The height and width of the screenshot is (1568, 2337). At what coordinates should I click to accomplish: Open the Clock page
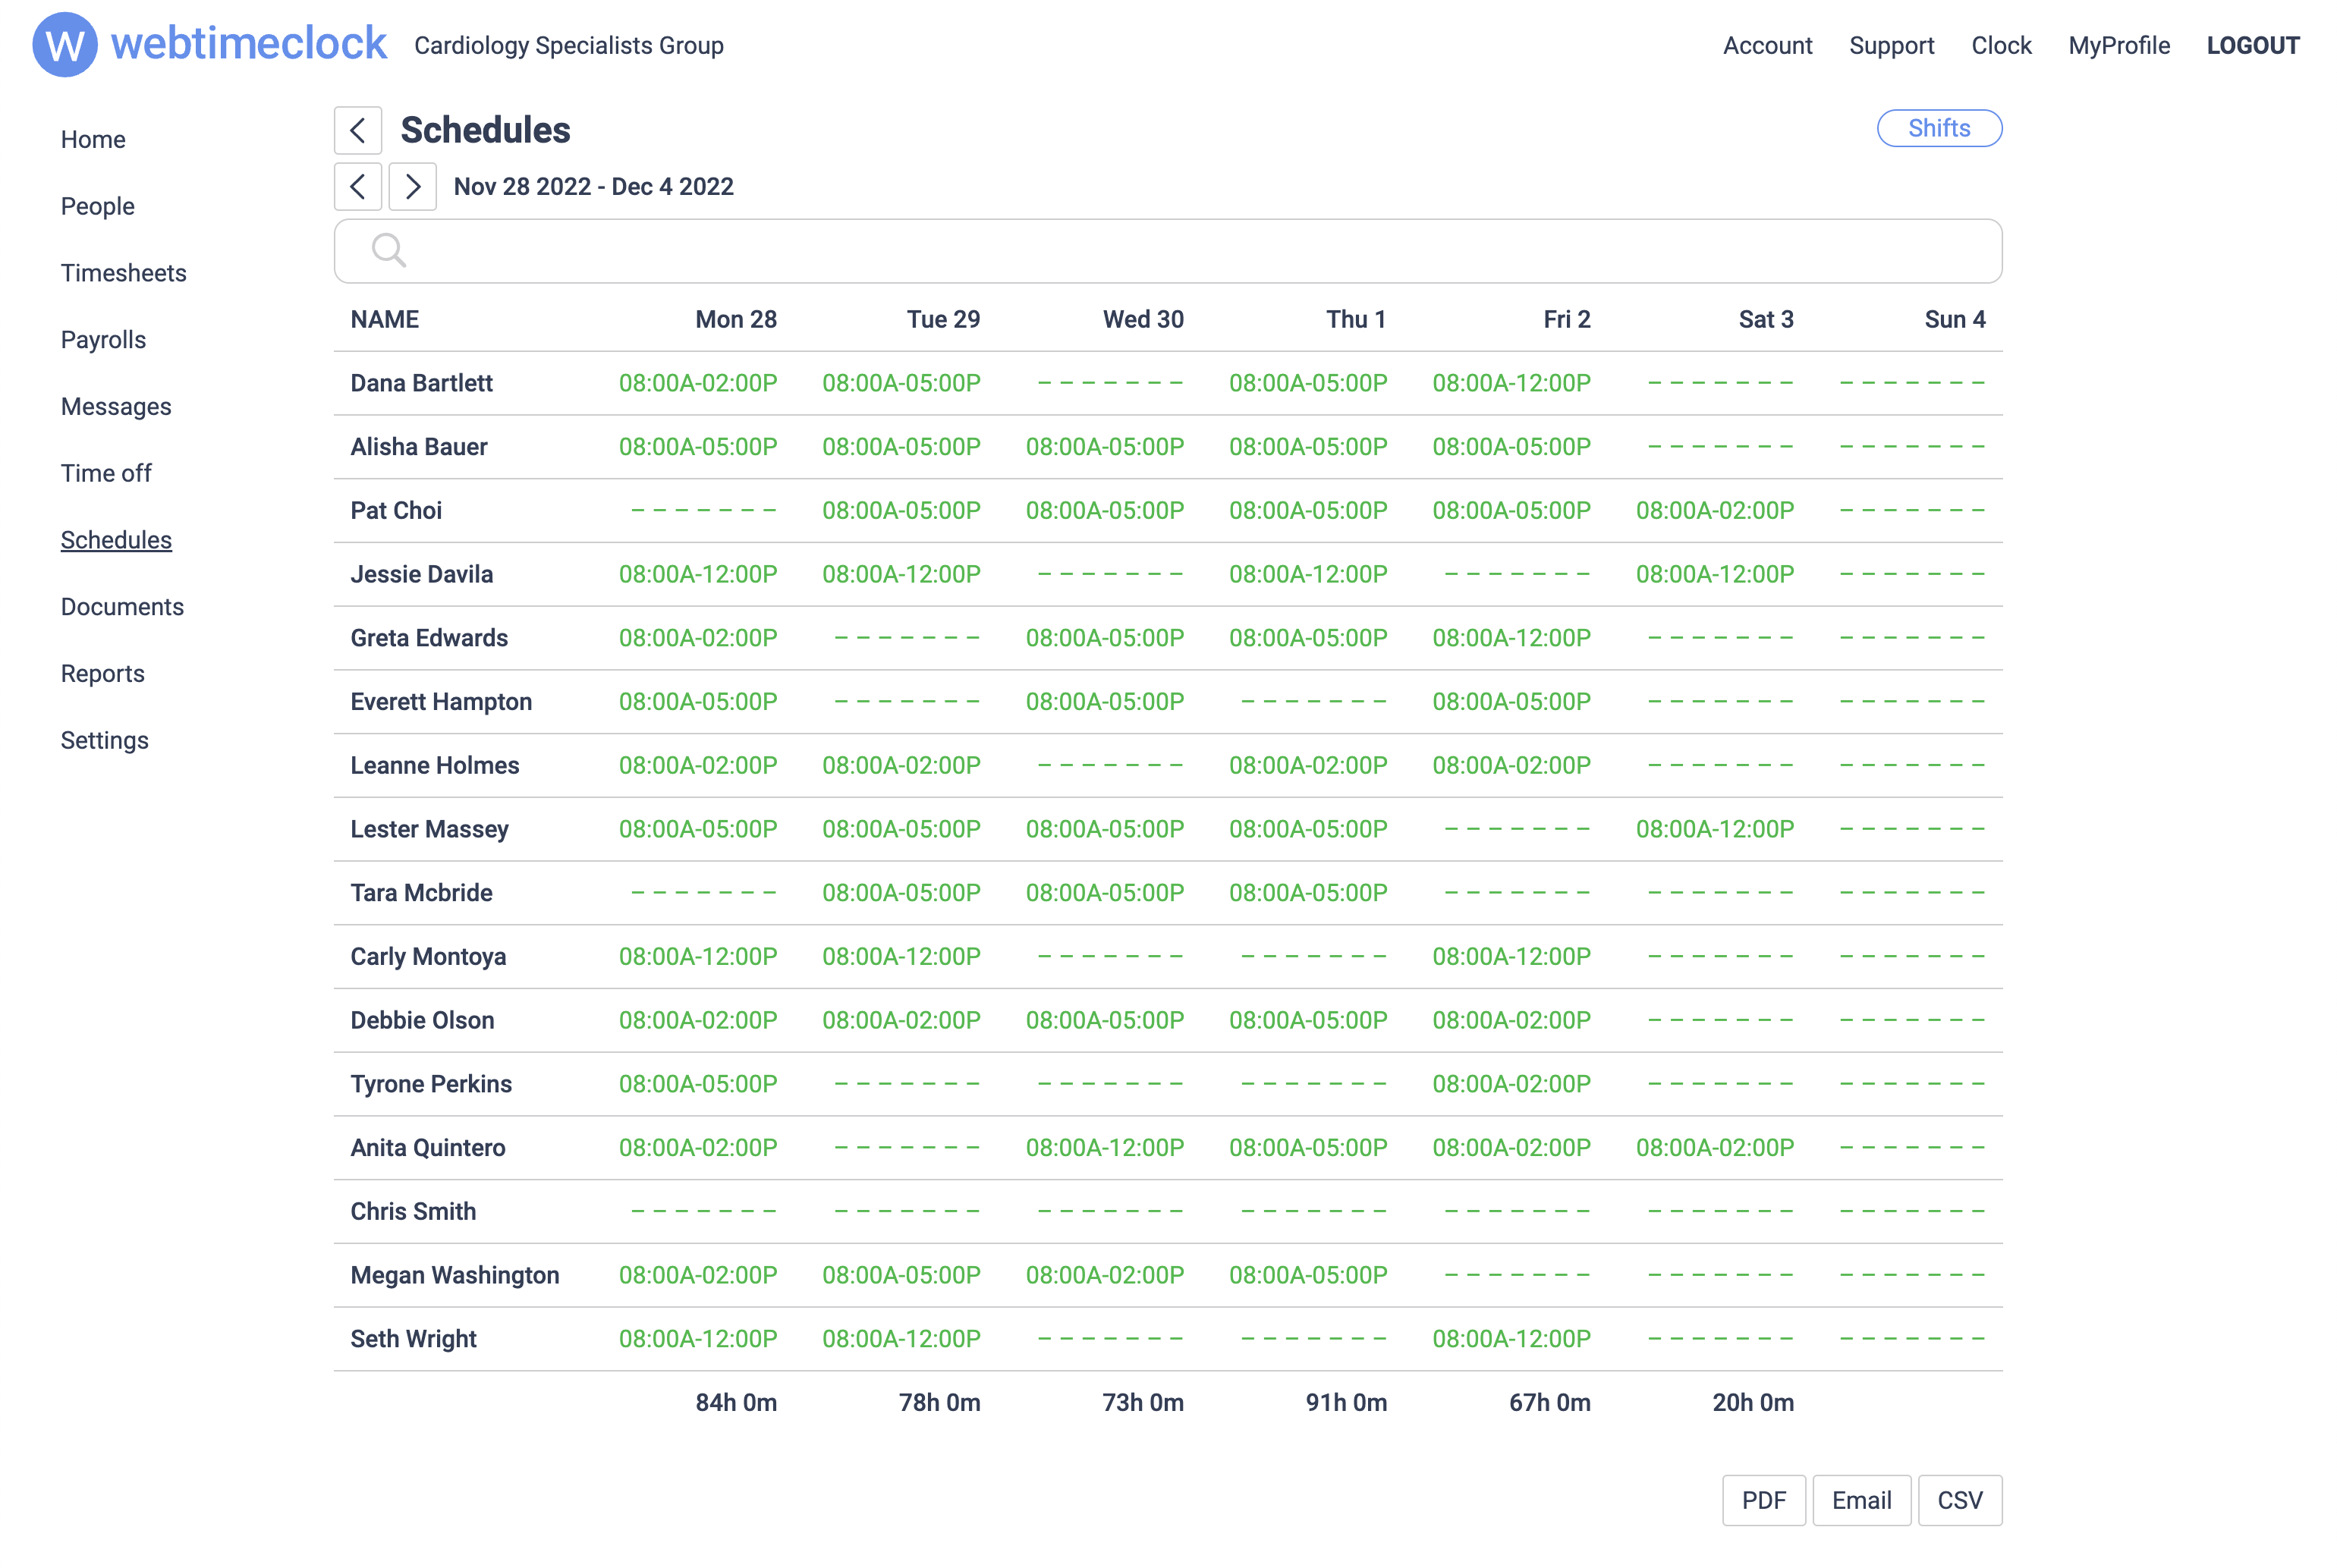pos(2000,45)
